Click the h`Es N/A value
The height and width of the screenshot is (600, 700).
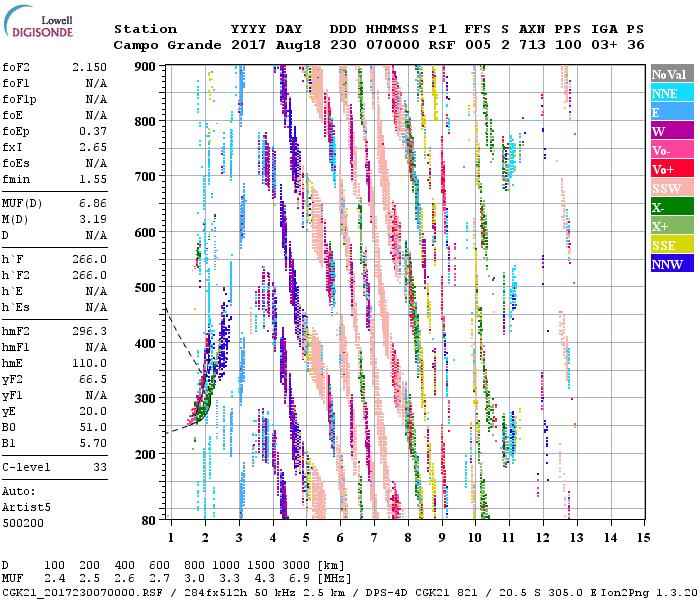tap(96, 307)
